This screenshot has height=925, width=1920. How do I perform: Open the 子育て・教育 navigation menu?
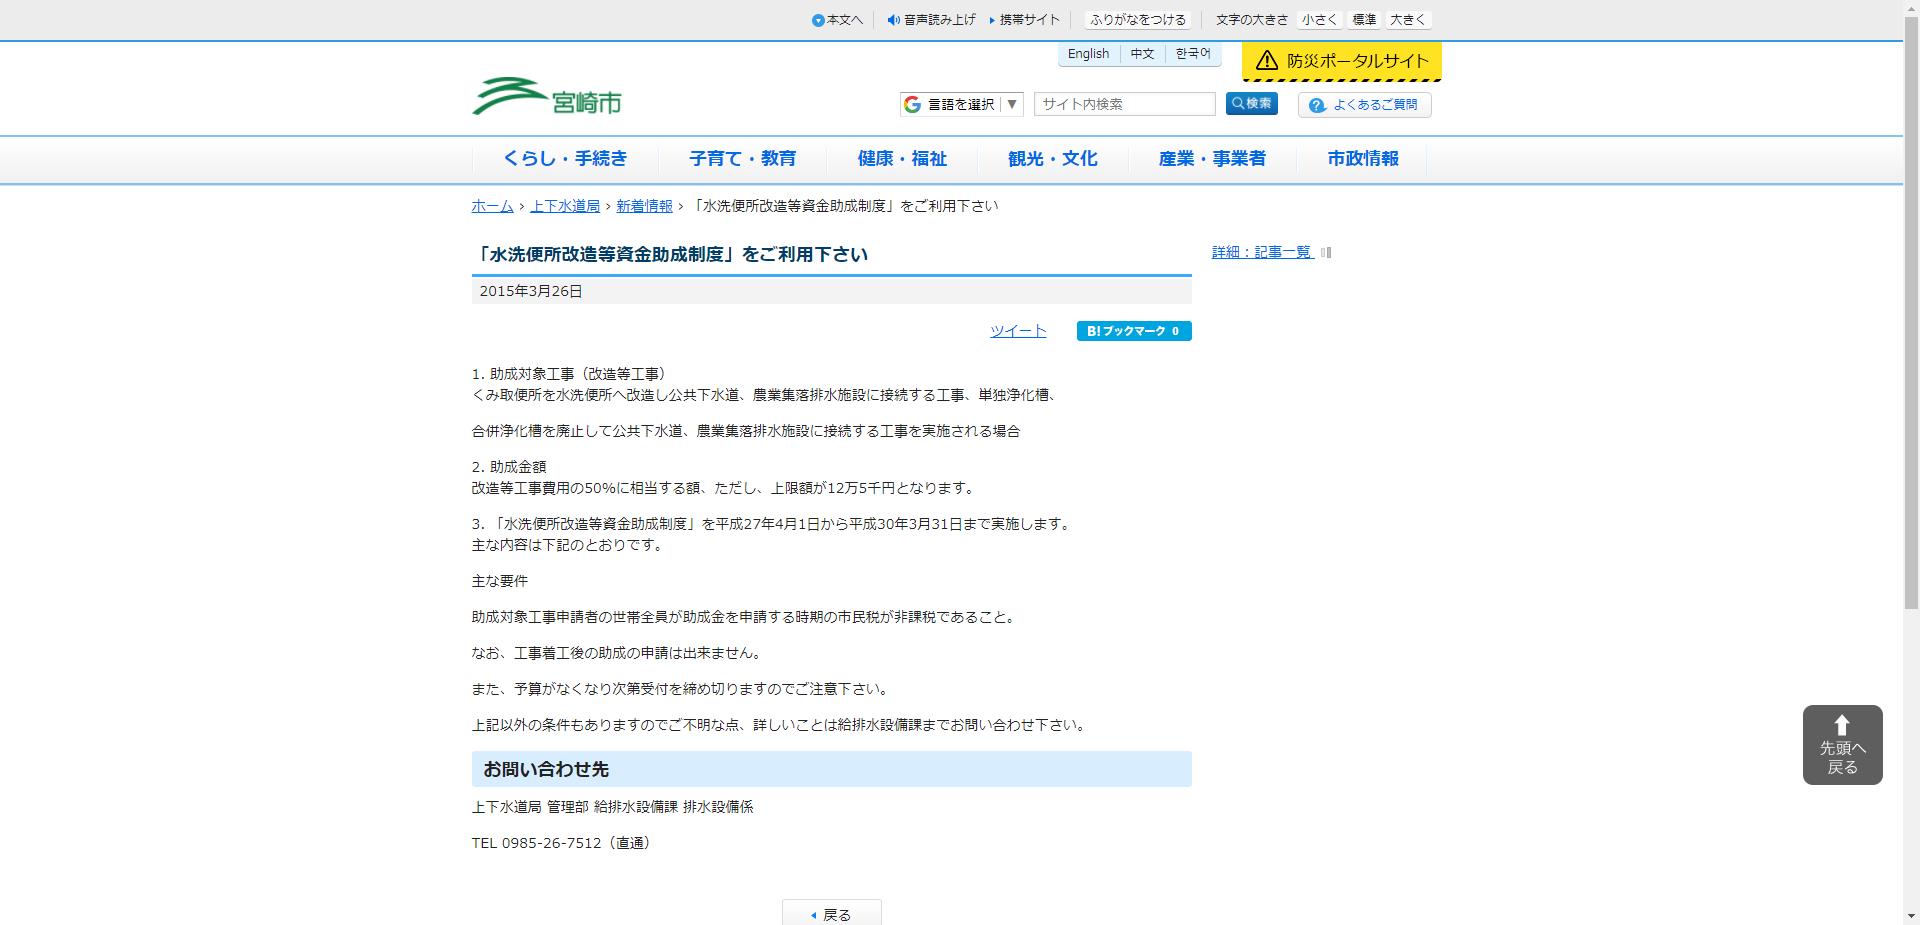(742, 158)
